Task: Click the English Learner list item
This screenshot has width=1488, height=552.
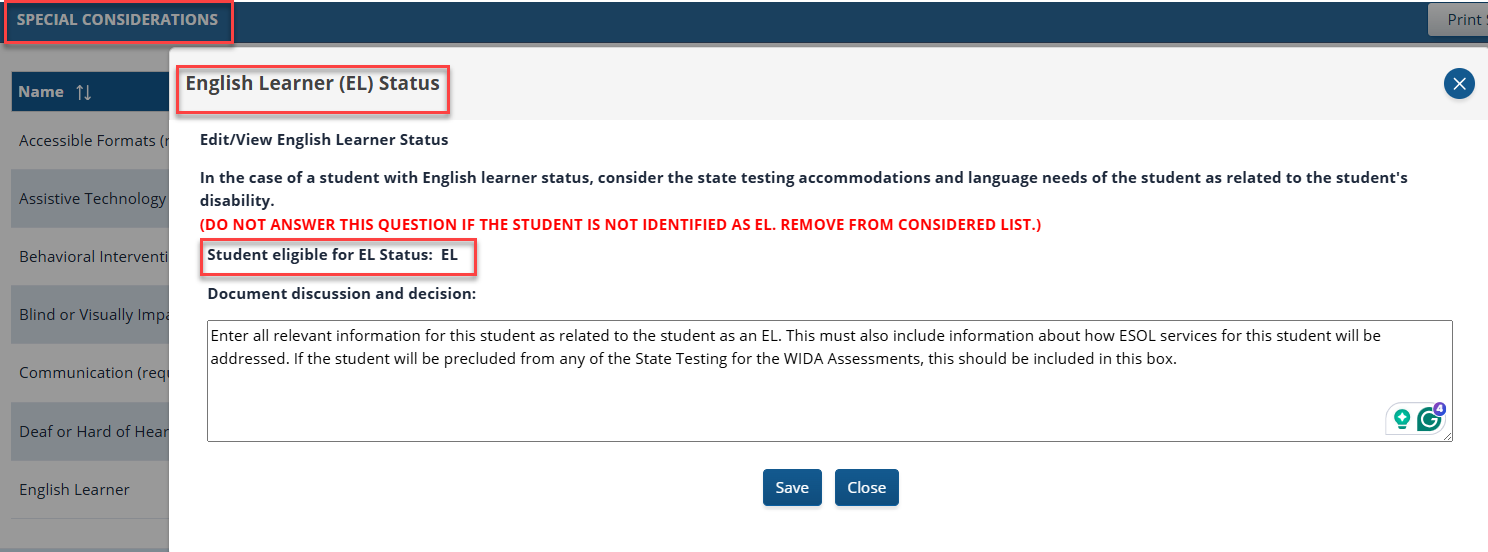Action: (74, 490)
